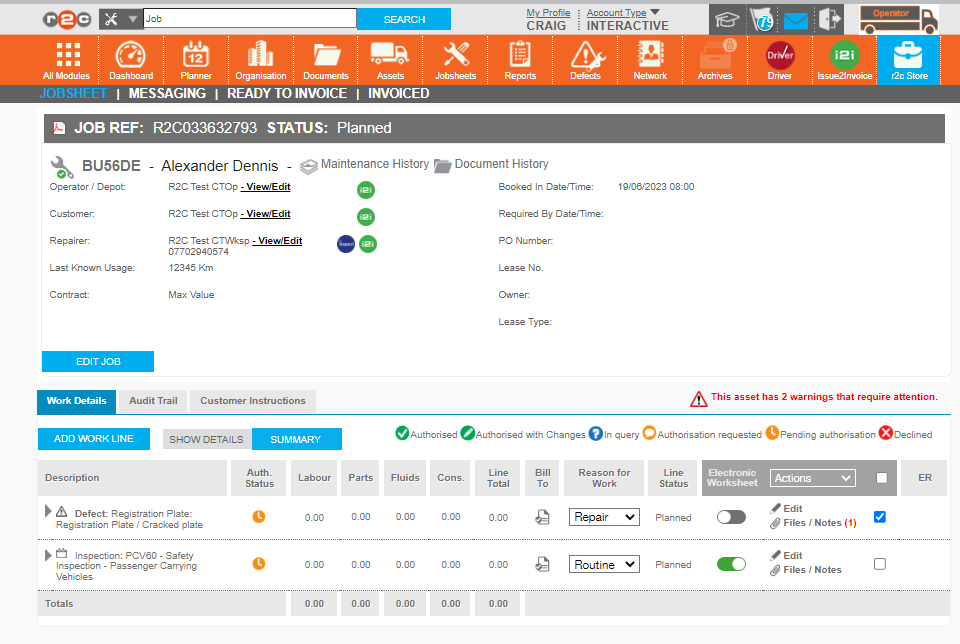Click the Maintenance History link
This screenshot has width=960, height=644.
(x=374, y=164)
